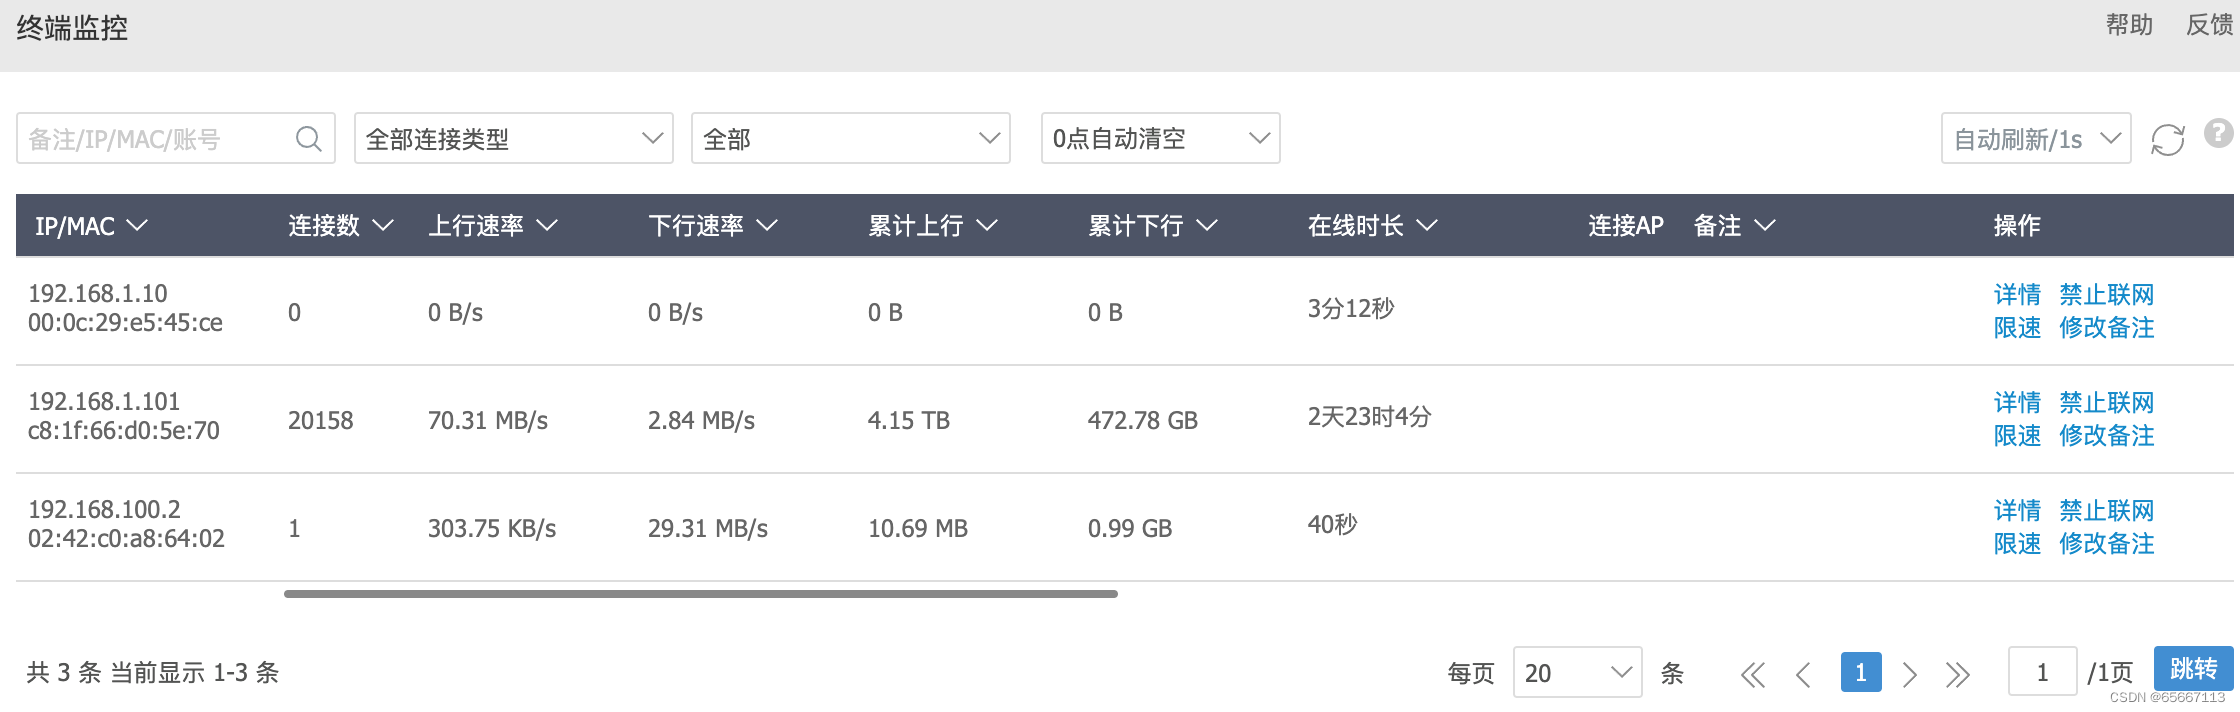Click 禁止联网 for 192.168.1.101

[x=2106, y=403]
